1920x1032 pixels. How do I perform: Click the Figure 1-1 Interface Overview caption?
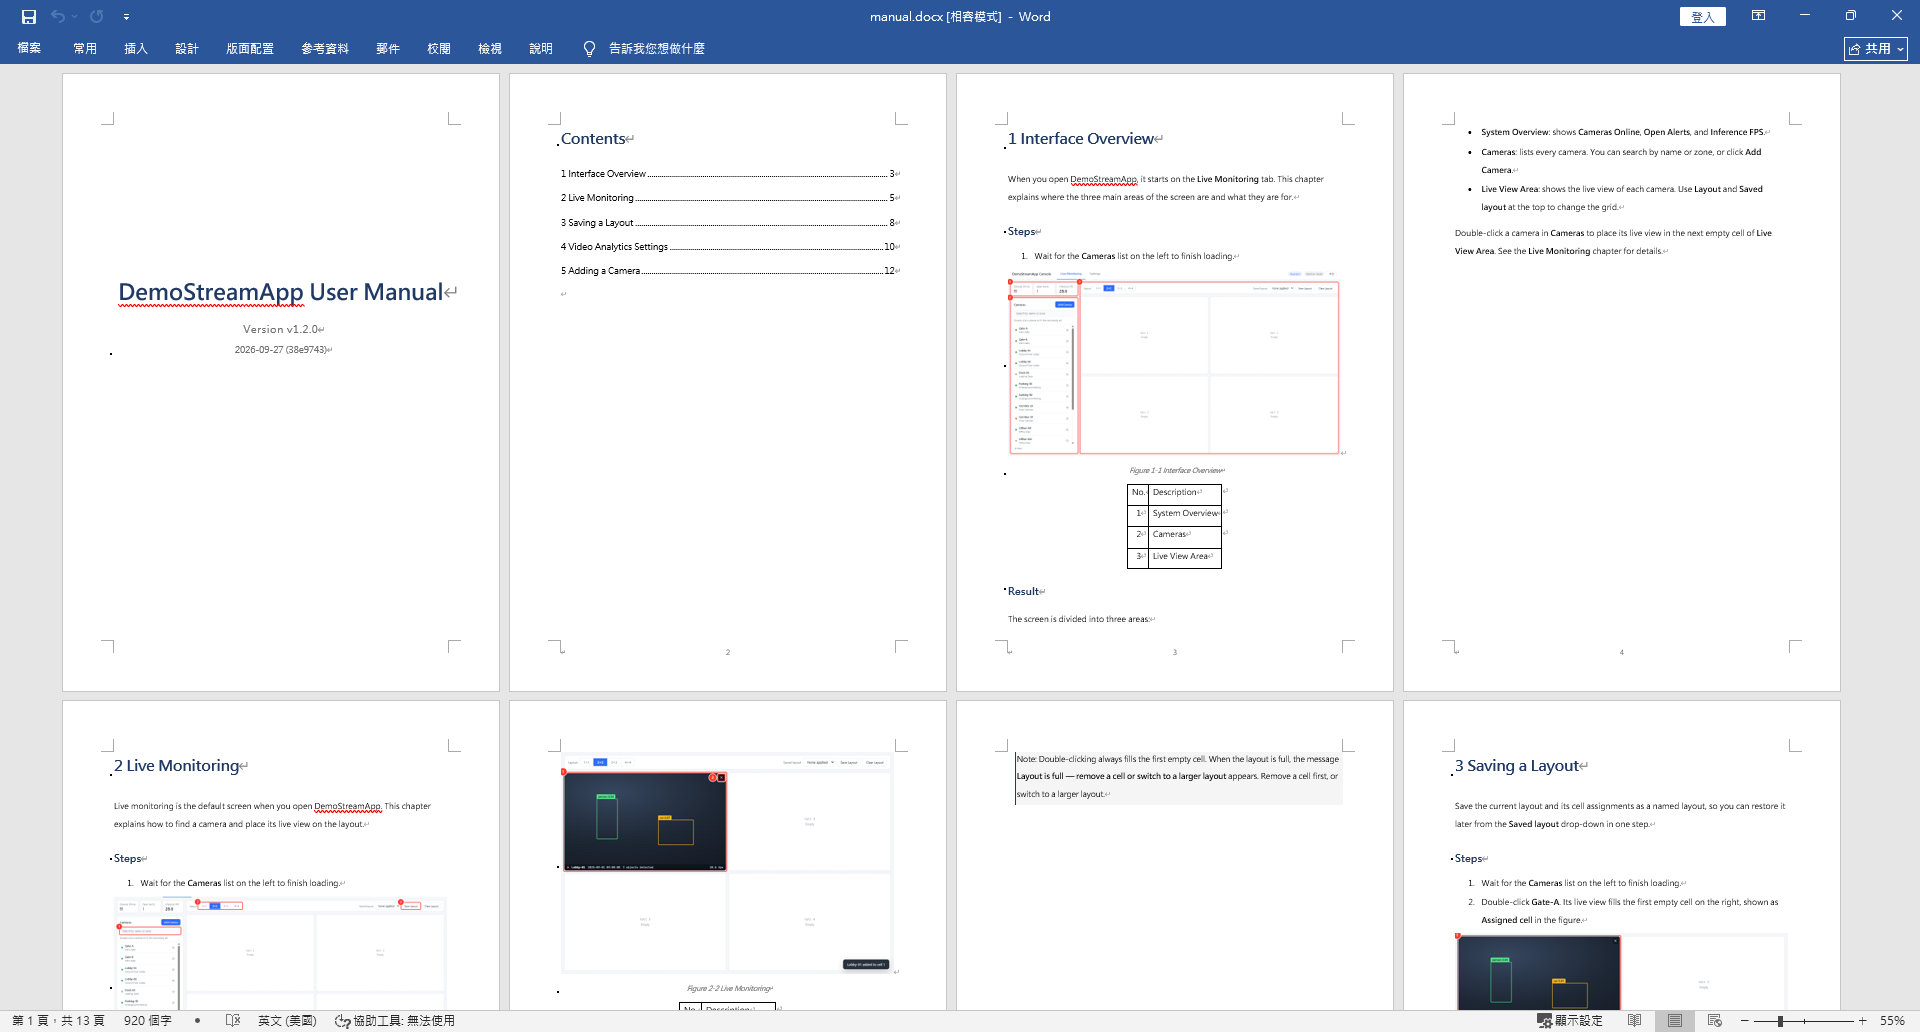point(1175,470)
